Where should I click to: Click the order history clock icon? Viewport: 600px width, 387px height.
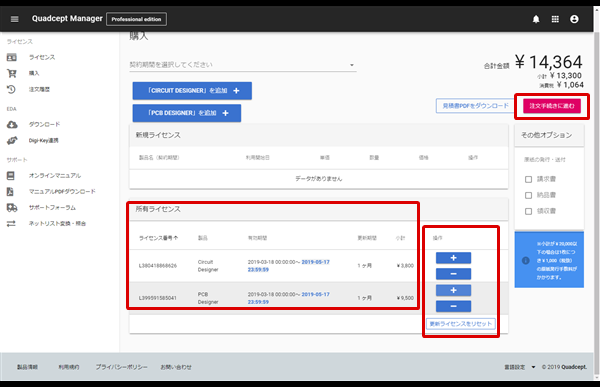pos(11,89)
